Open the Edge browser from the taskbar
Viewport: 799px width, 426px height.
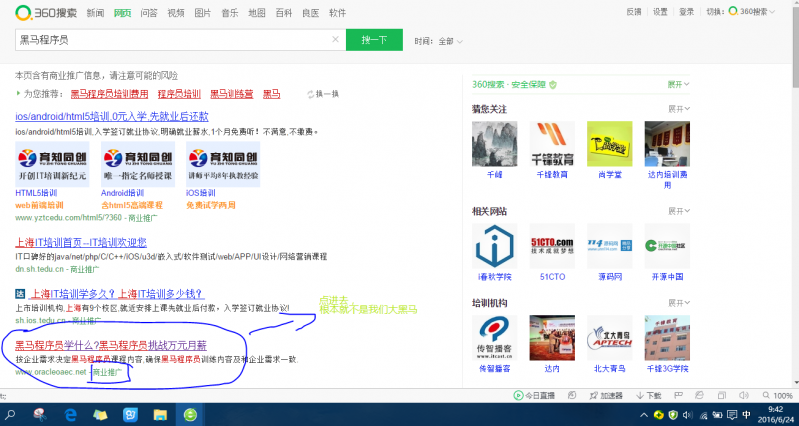point(71,414)
